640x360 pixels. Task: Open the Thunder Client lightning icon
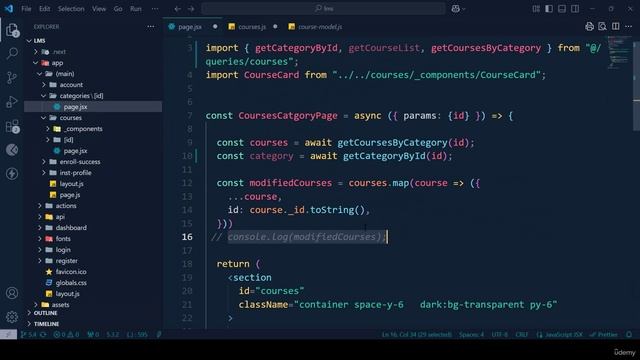pos(12,173)
